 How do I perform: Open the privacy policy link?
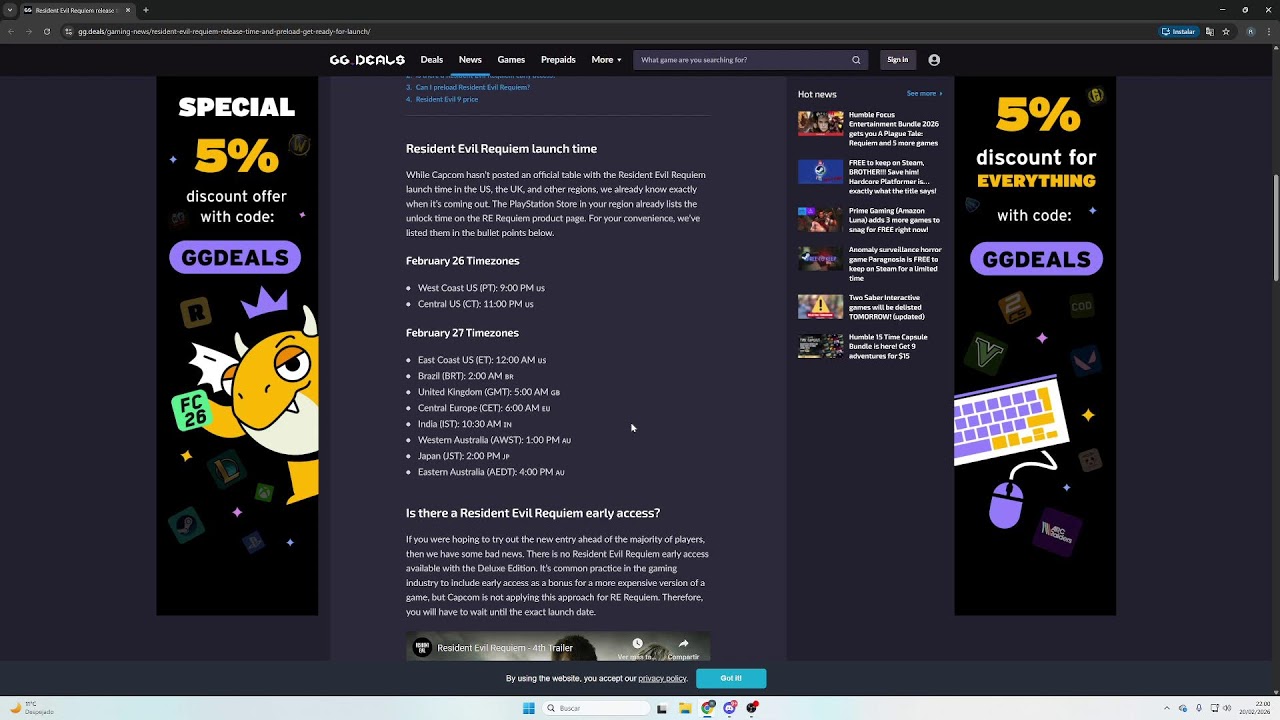tap(662, 679)
